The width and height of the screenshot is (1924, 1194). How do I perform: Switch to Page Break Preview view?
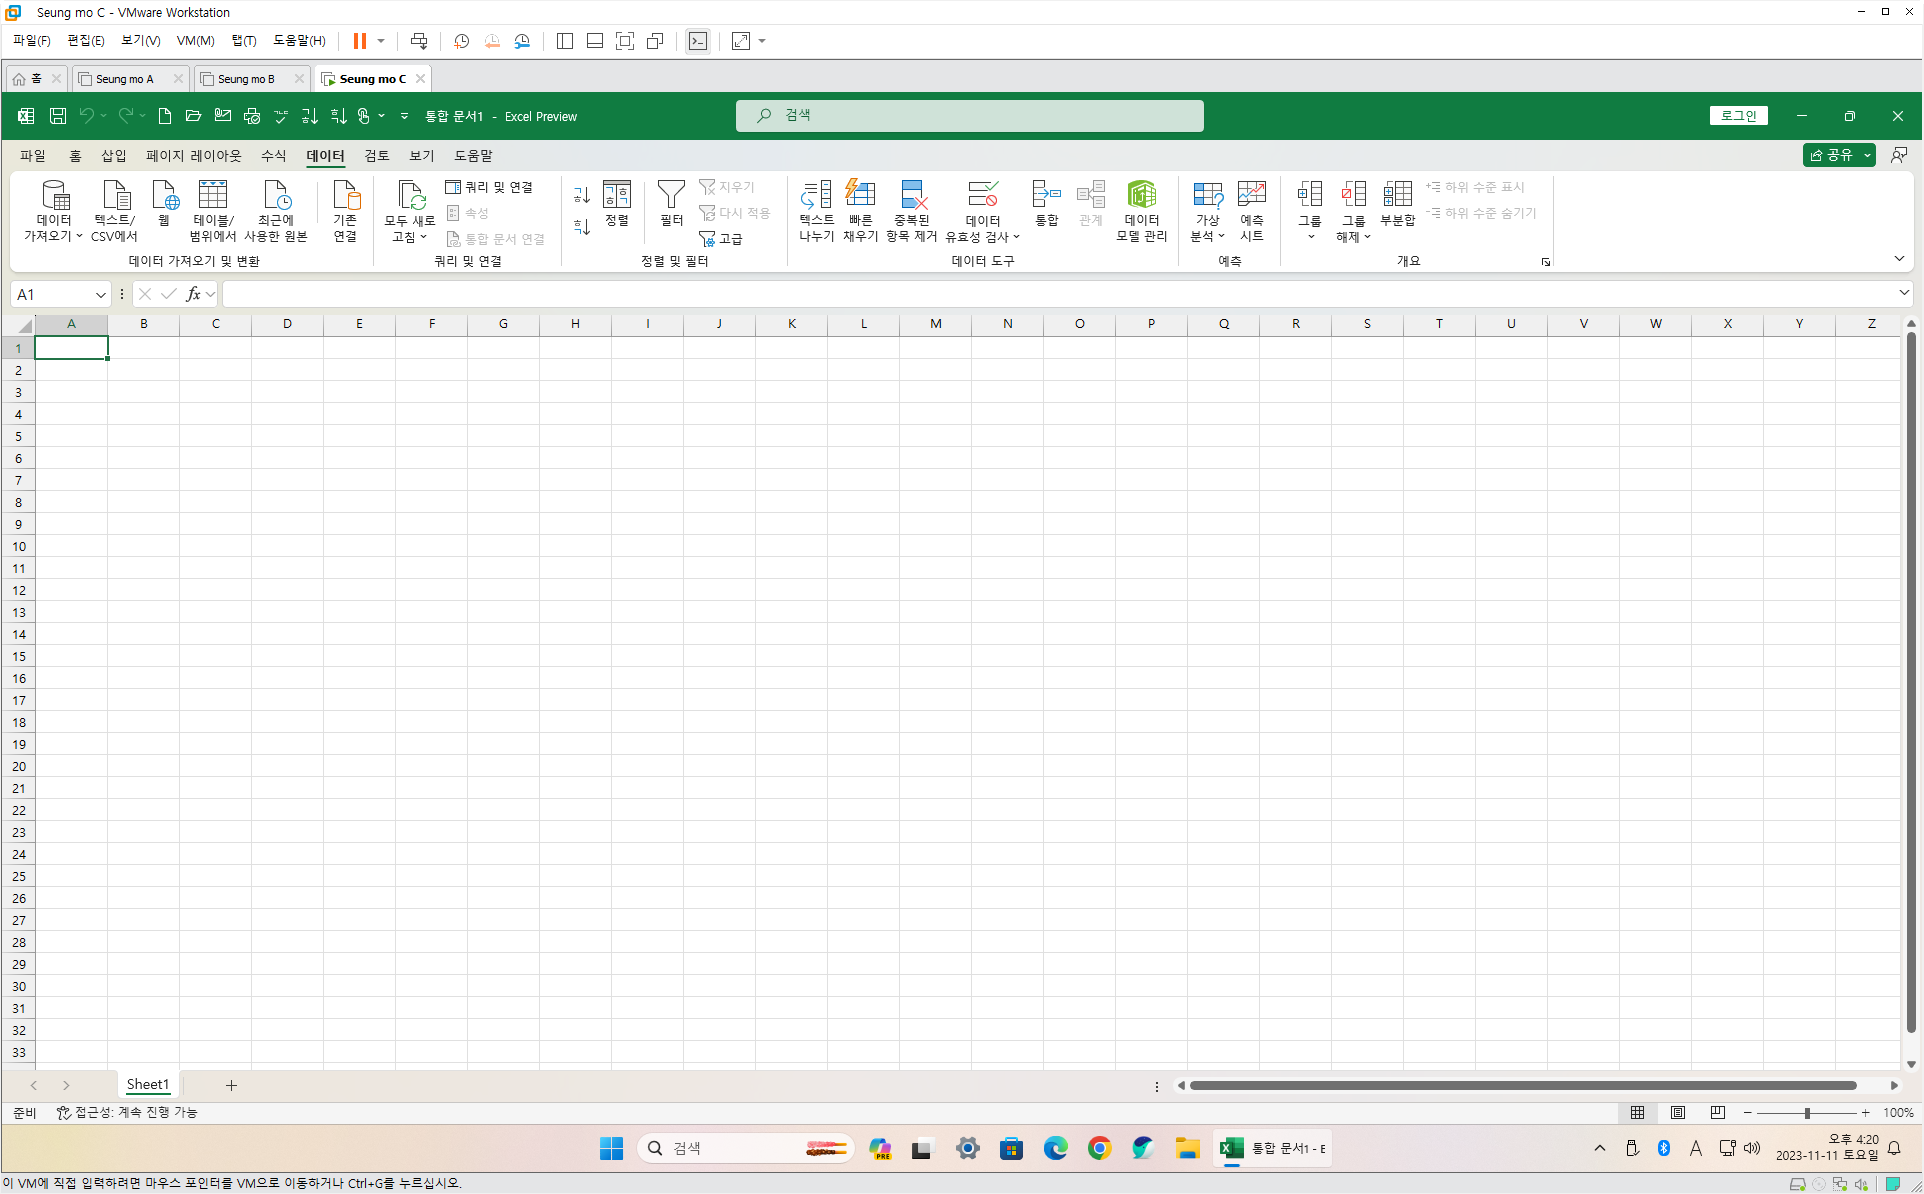[x=1717, y=1112]
